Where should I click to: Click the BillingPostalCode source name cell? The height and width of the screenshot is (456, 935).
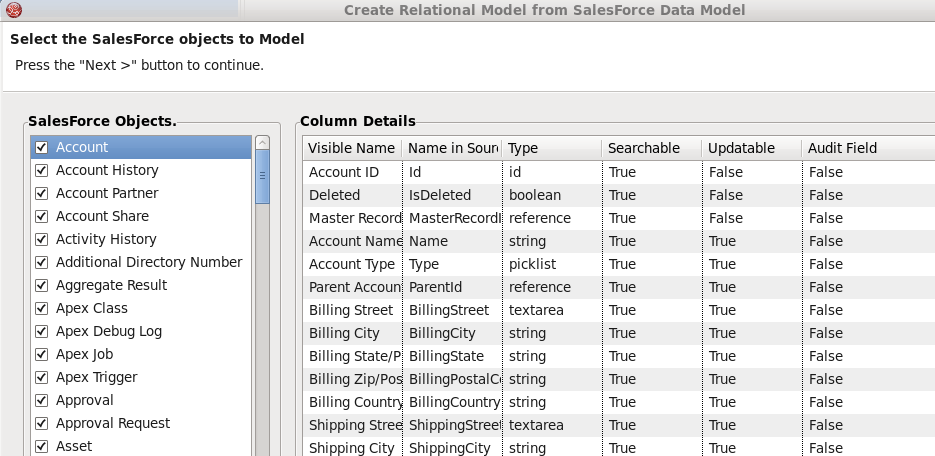[x=453, y=379]
